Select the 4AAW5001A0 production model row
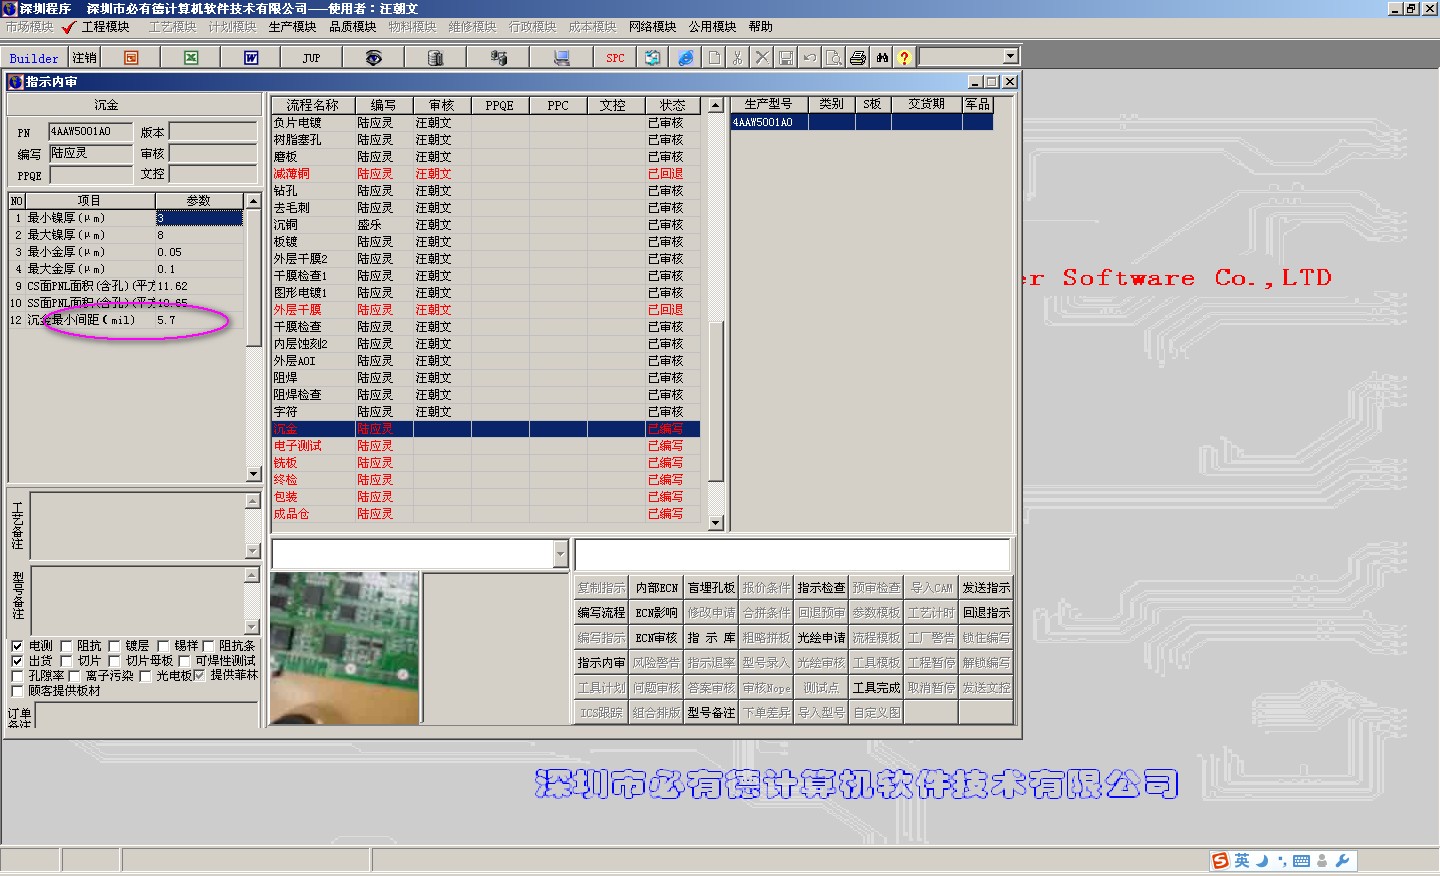 point(862,123)
